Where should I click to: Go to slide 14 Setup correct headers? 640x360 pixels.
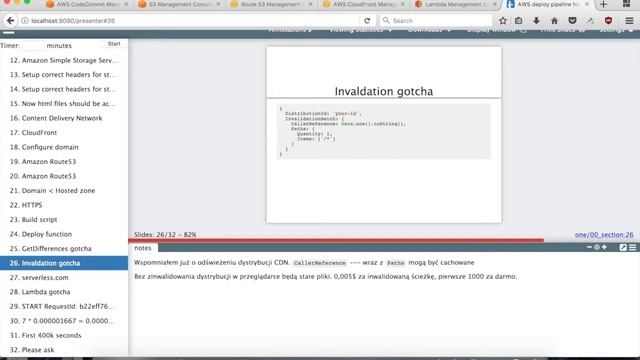coord(64,89)
